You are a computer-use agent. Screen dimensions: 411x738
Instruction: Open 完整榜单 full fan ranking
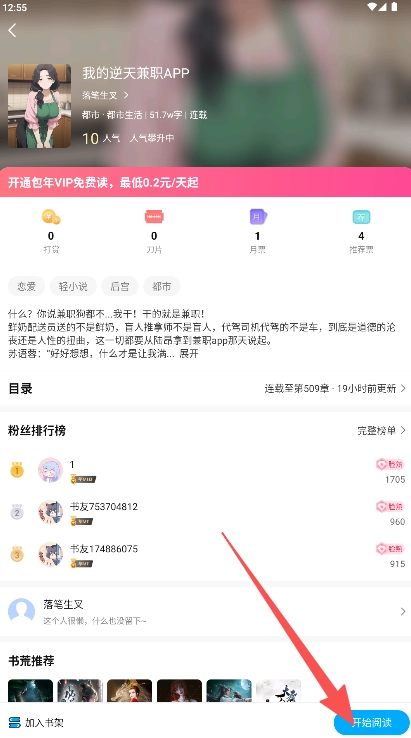(381, 430)
